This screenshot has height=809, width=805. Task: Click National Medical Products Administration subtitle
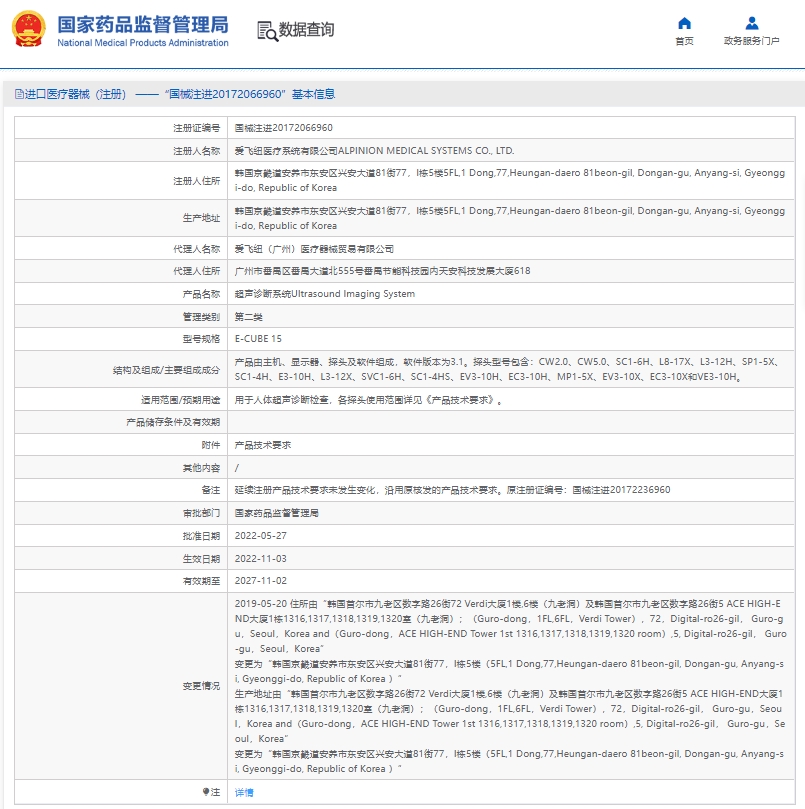143,43
